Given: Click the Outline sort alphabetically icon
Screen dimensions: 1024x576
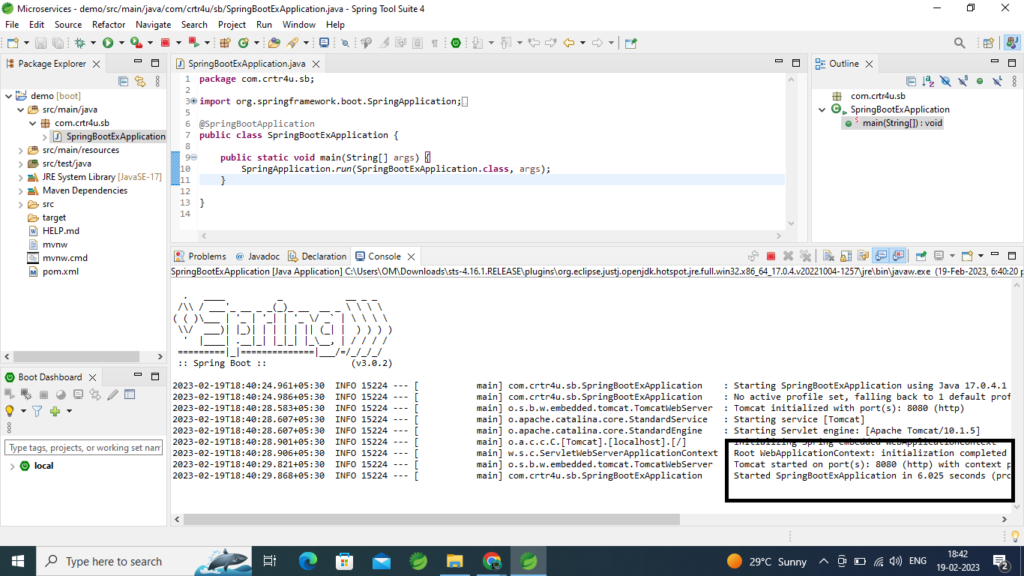Looking at the screenshot, I should 928,81.
